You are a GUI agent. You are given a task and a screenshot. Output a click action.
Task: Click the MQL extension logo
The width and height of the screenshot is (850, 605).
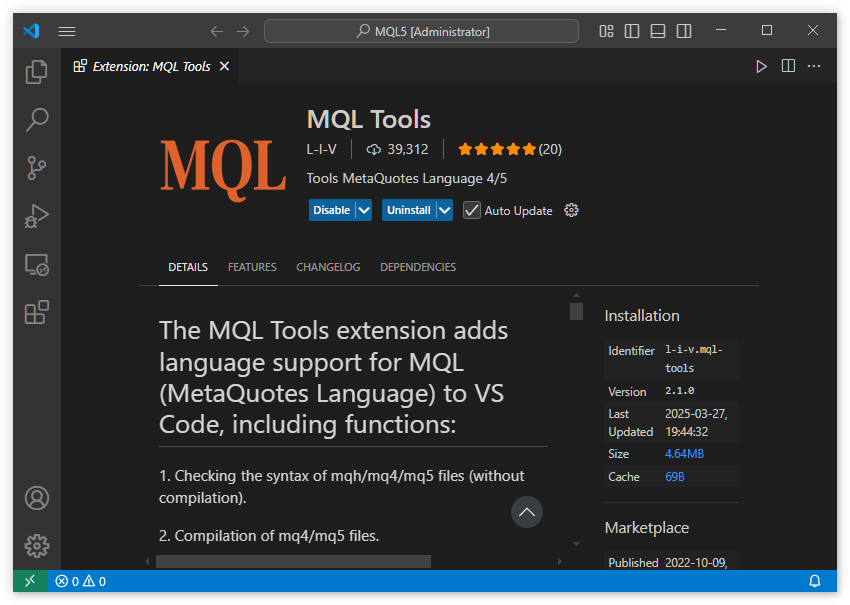click(x=223, y=171)
